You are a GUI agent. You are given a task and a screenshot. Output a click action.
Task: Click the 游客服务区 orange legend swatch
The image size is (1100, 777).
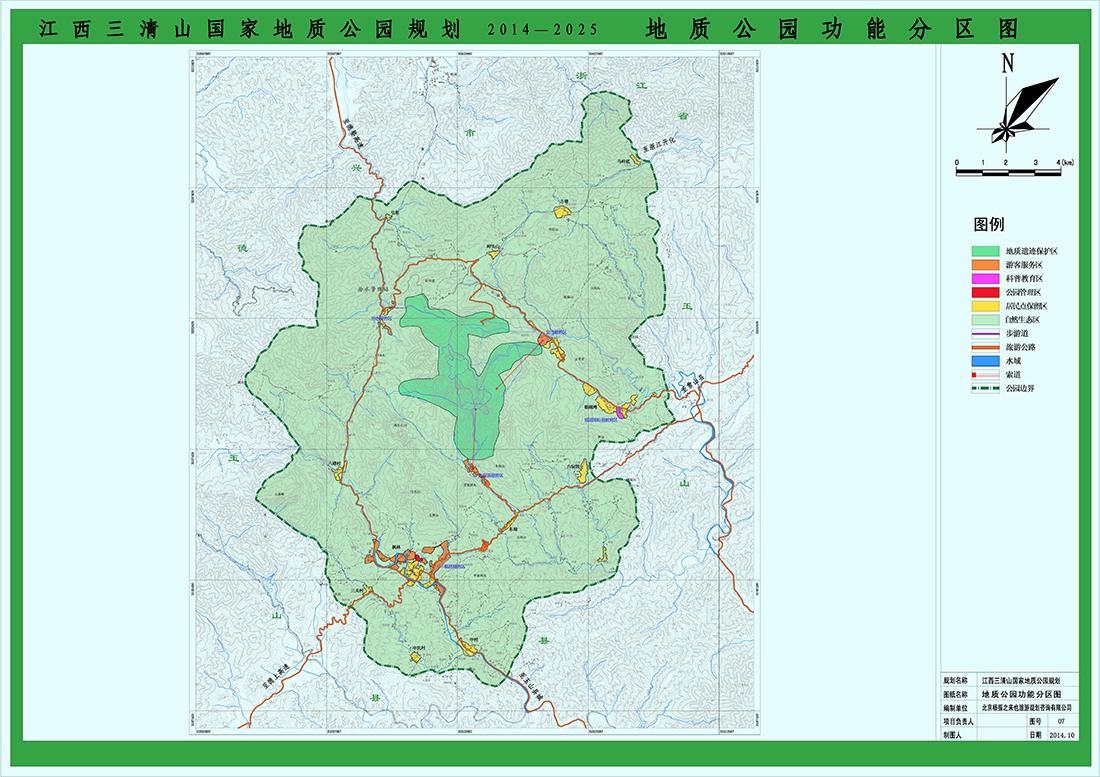[987, 264]
